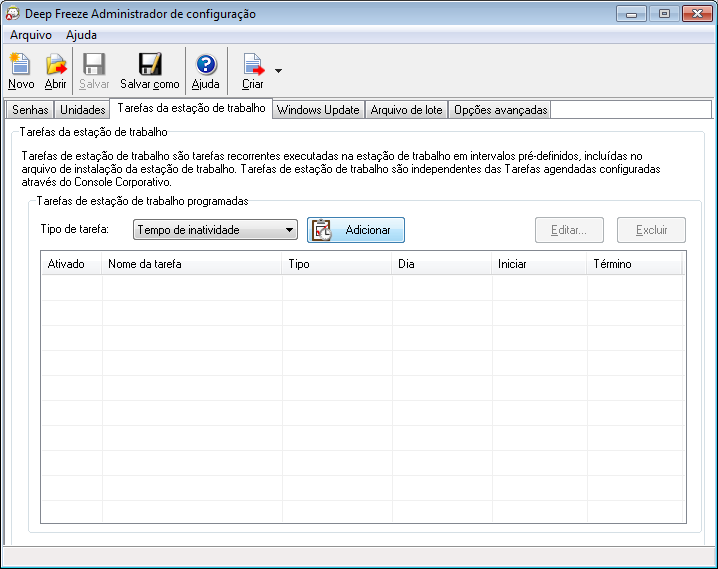Click the Novo toolbar icon
The width and height of the screenshot is (718, 569).
click(21, 70)
